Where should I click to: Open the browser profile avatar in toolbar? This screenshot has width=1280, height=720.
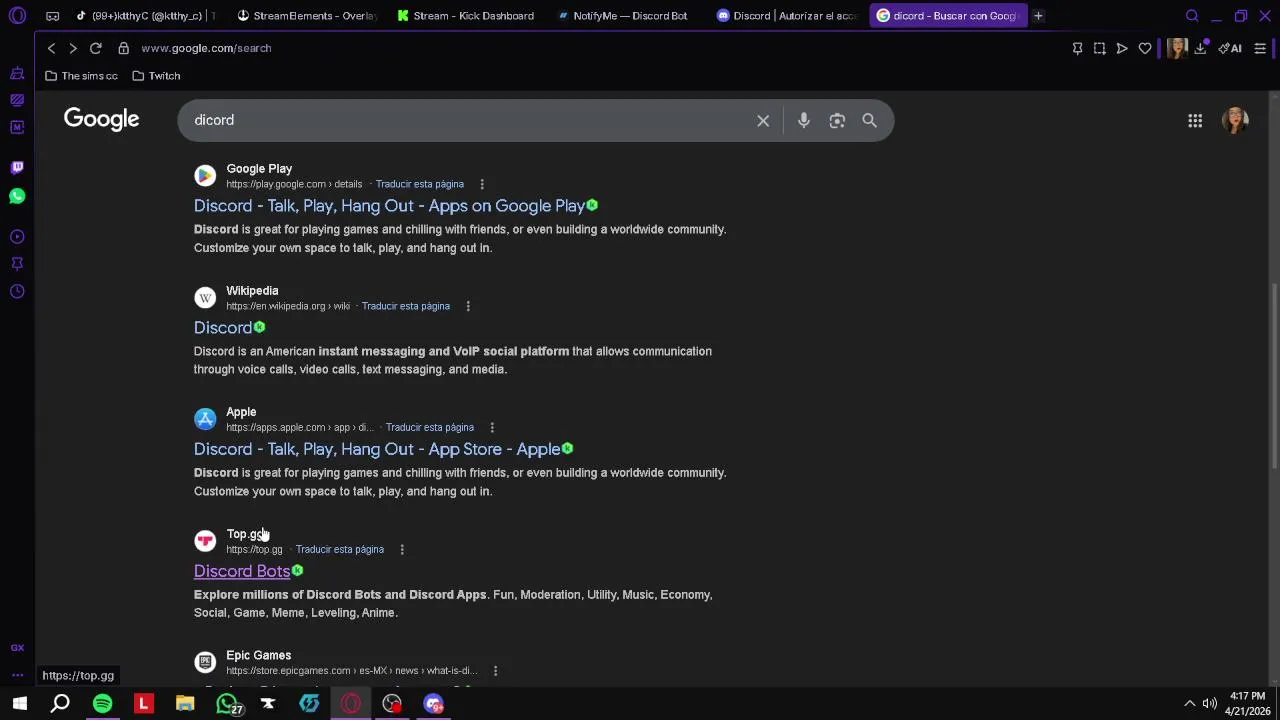pyautogui.click(x=1176, y=48)
